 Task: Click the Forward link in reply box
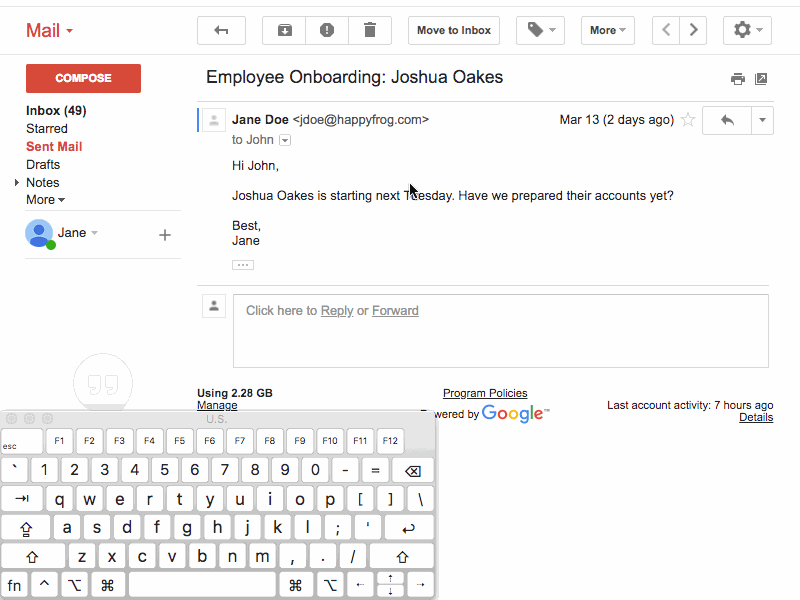(395, 311)
